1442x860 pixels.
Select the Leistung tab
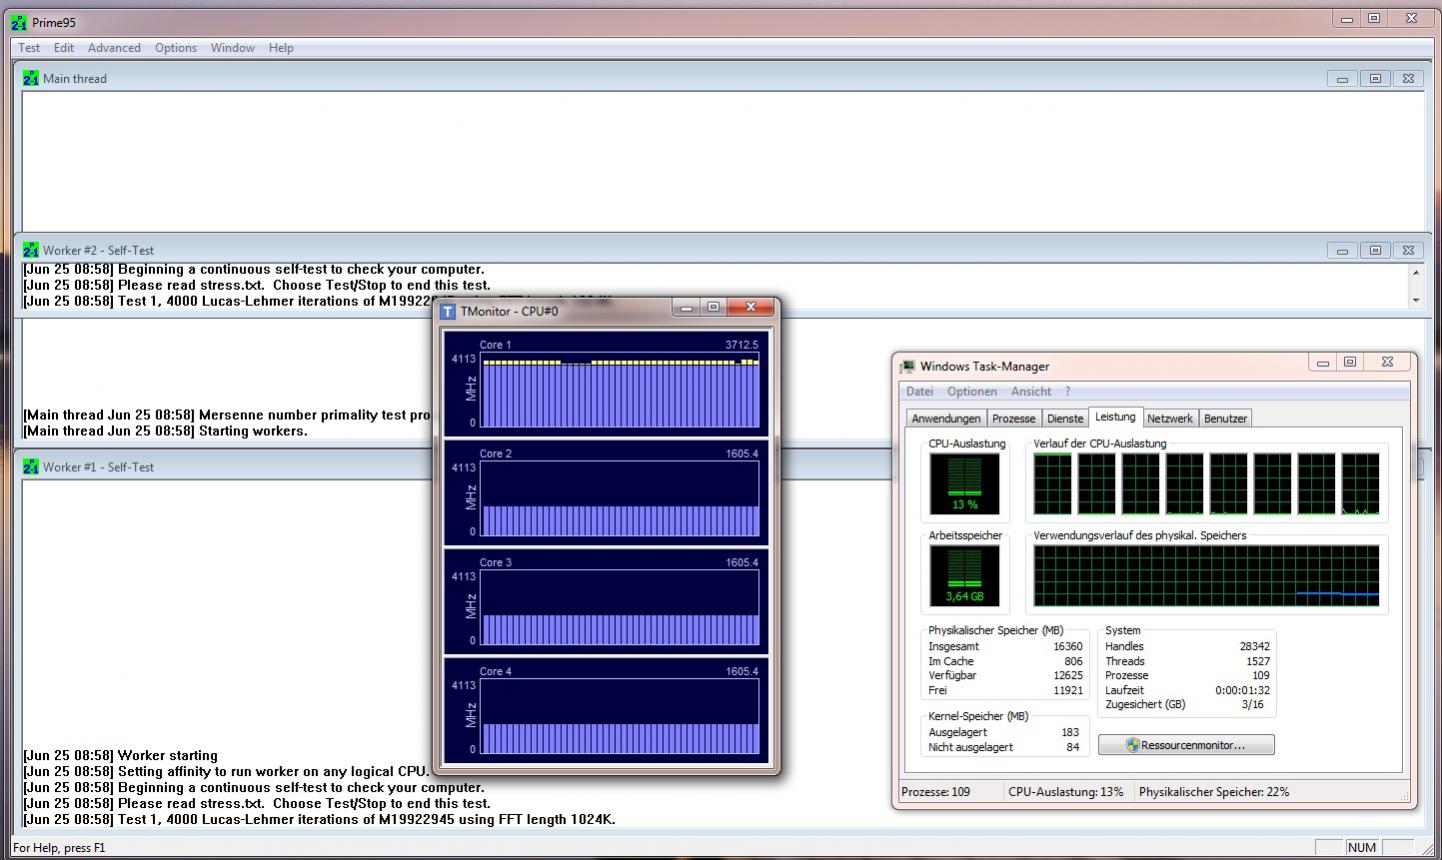point(1115,417)
